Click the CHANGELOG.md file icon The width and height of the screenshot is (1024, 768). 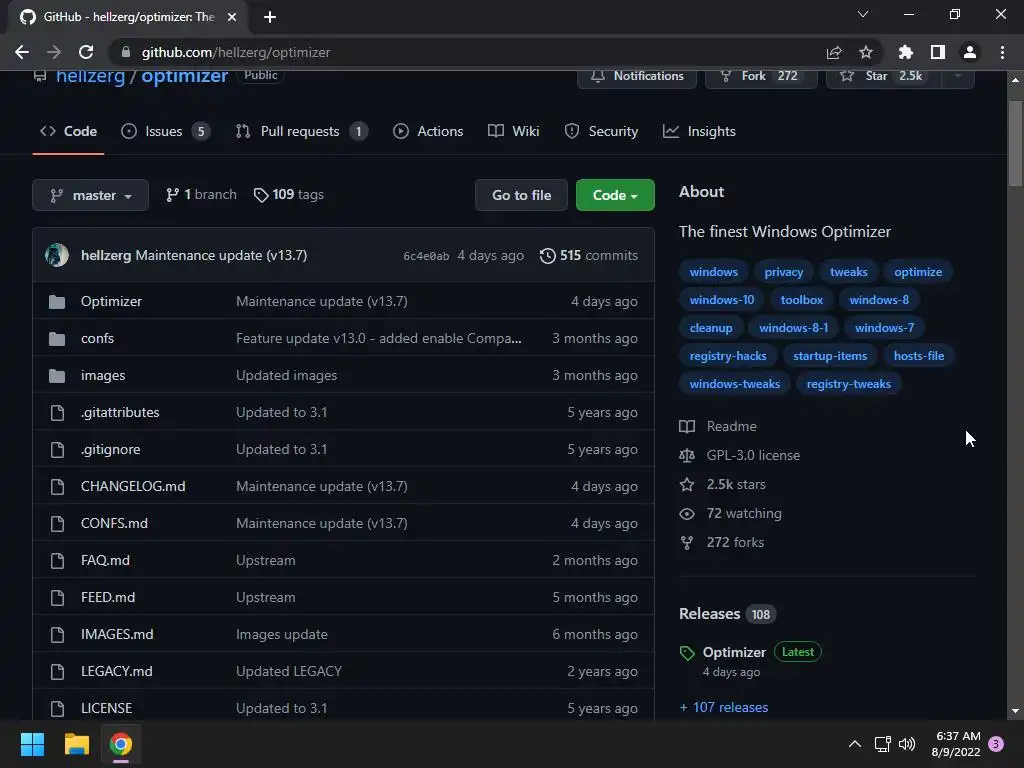57,487
